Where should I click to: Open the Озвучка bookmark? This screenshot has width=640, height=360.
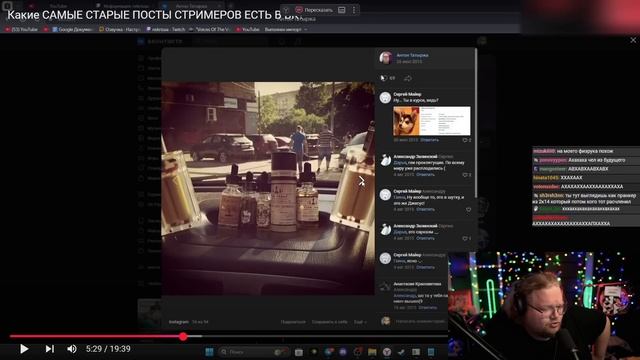[x=120, y=29]
